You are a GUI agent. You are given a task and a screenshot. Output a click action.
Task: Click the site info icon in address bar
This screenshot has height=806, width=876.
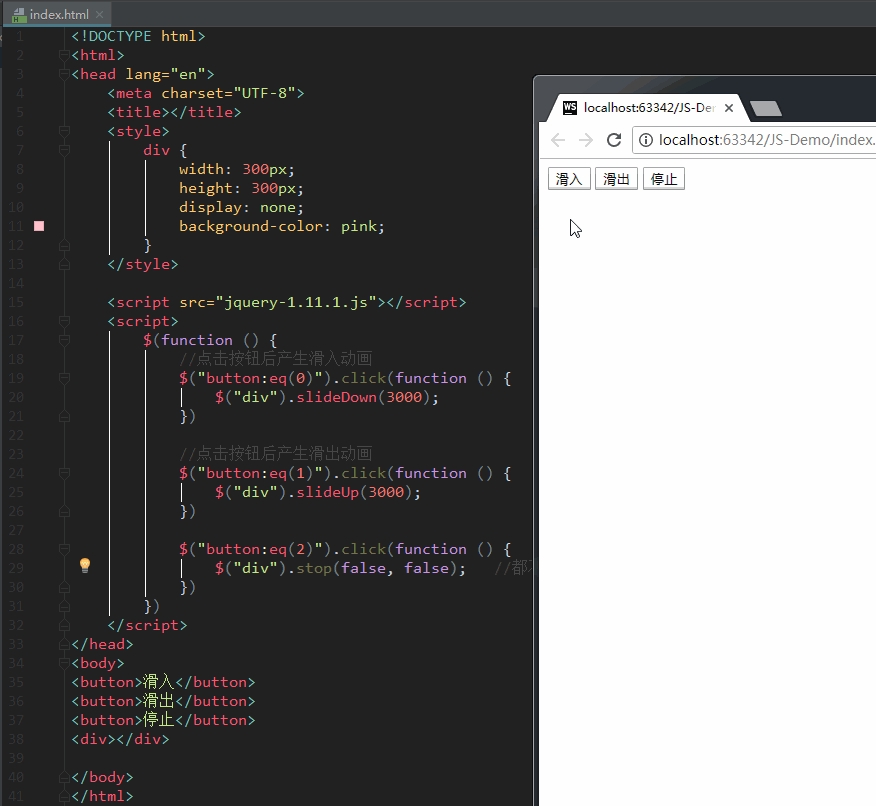646,140
